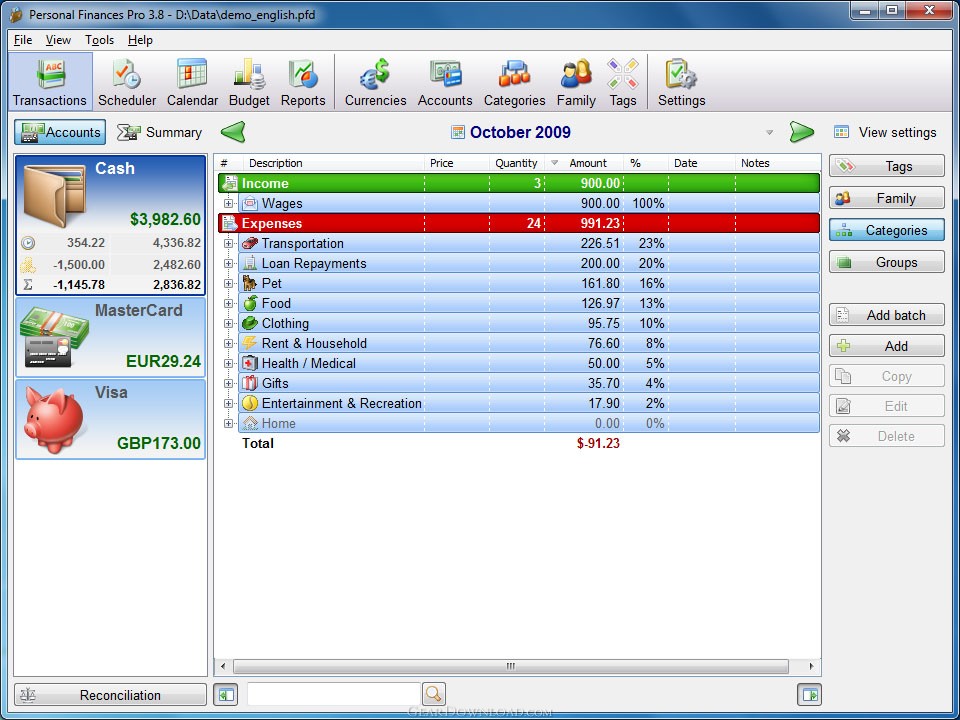Expand the Transportation category row
The image size is (960, 720).
pos(229,244)
